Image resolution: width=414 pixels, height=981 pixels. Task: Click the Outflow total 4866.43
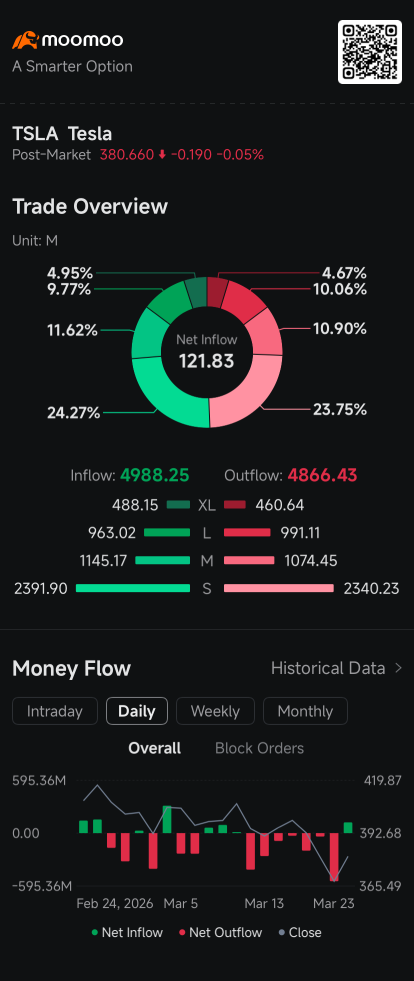pyautogui.click(x=322, y=475)
